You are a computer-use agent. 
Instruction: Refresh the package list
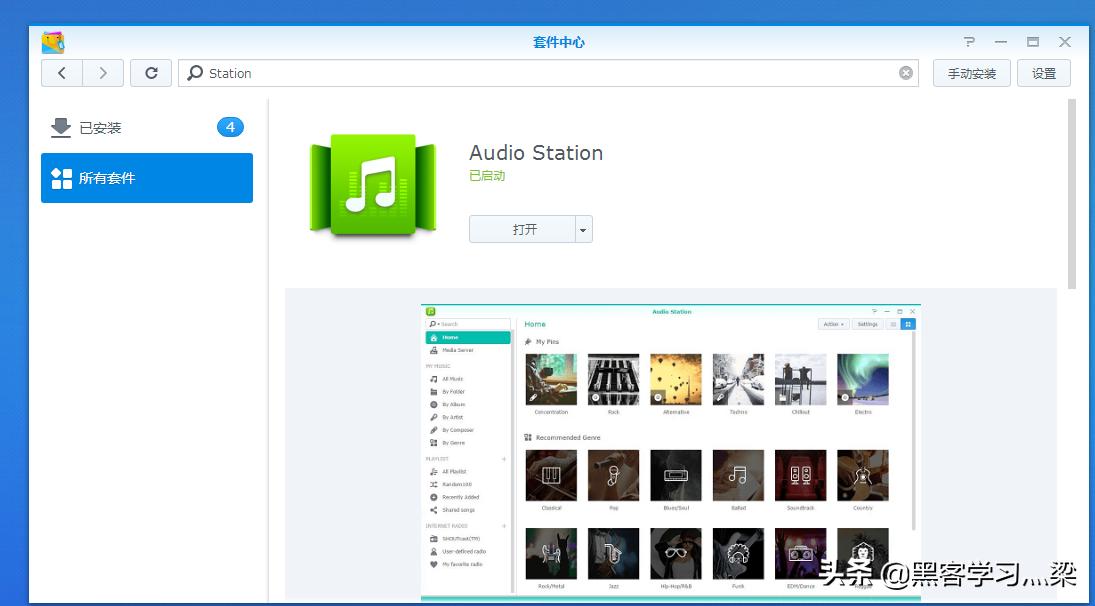click(151, 73)
